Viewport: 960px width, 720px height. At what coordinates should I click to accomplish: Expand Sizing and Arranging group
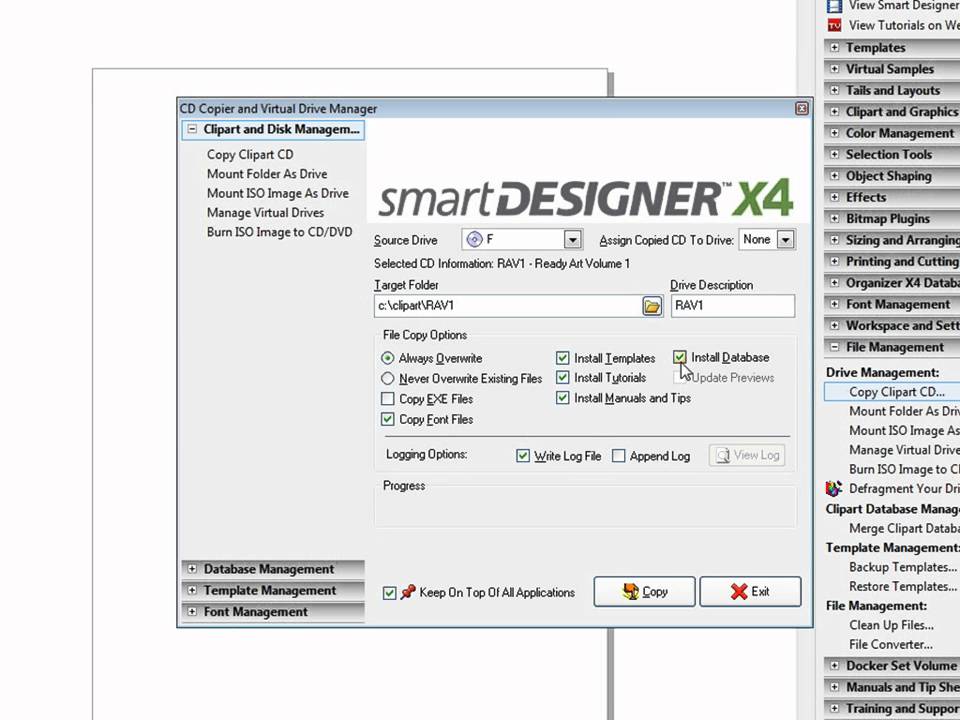tap(834, 240)
